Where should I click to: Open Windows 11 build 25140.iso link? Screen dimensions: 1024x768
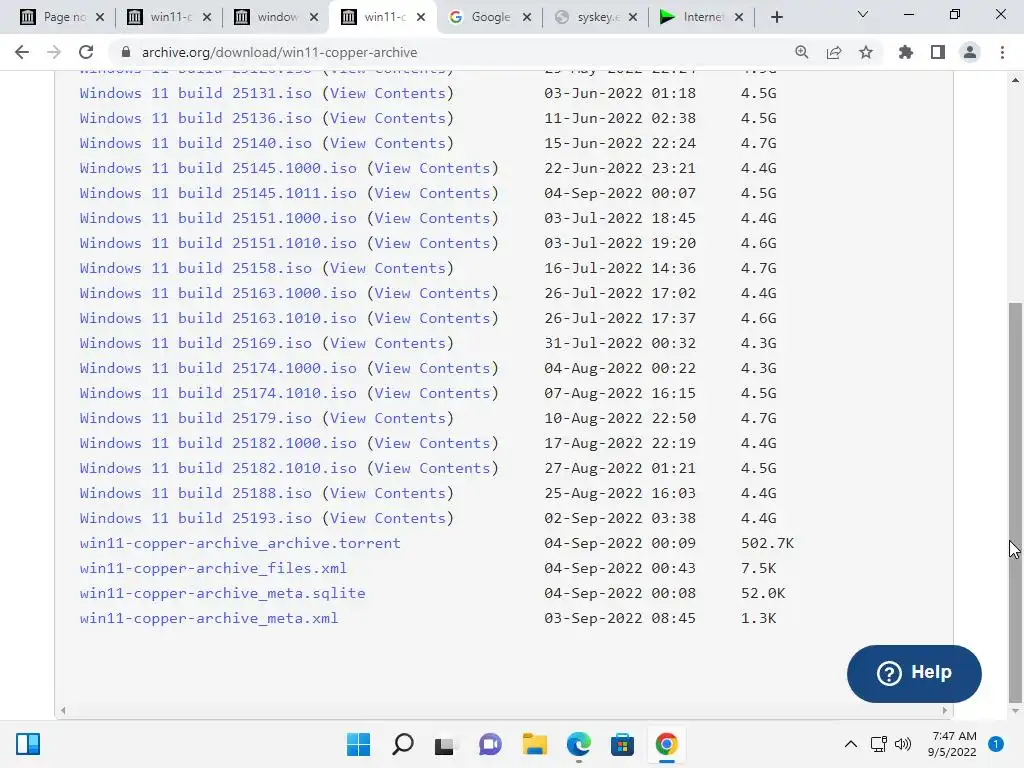[x=195, y=143]
